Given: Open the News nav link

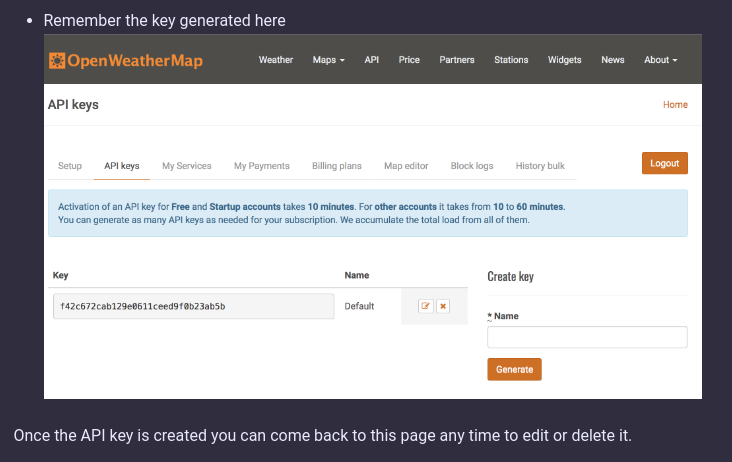Looking at the screenshot, I should 613,60.
